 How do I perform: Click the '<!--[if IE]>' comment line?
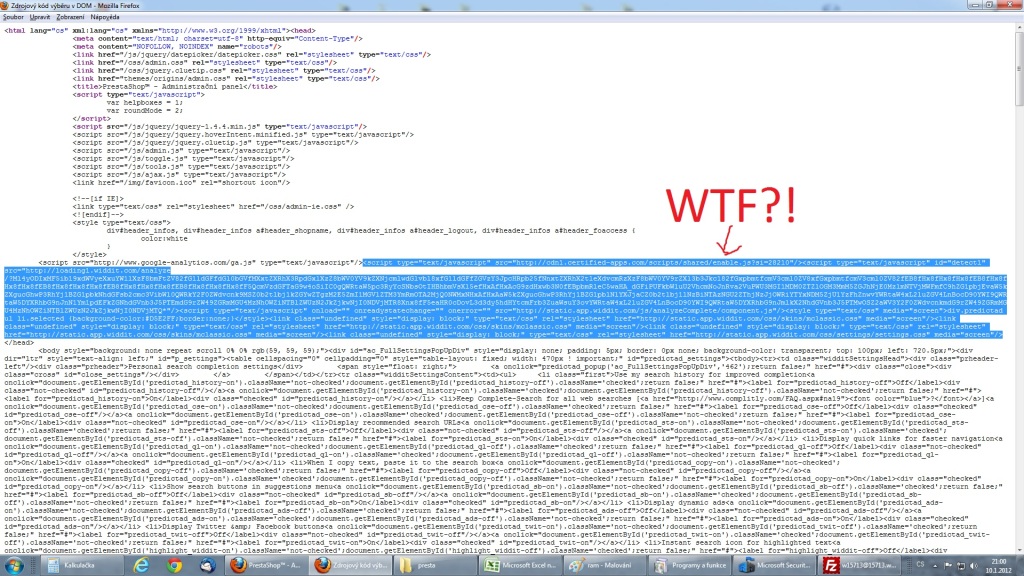point(98,199)
